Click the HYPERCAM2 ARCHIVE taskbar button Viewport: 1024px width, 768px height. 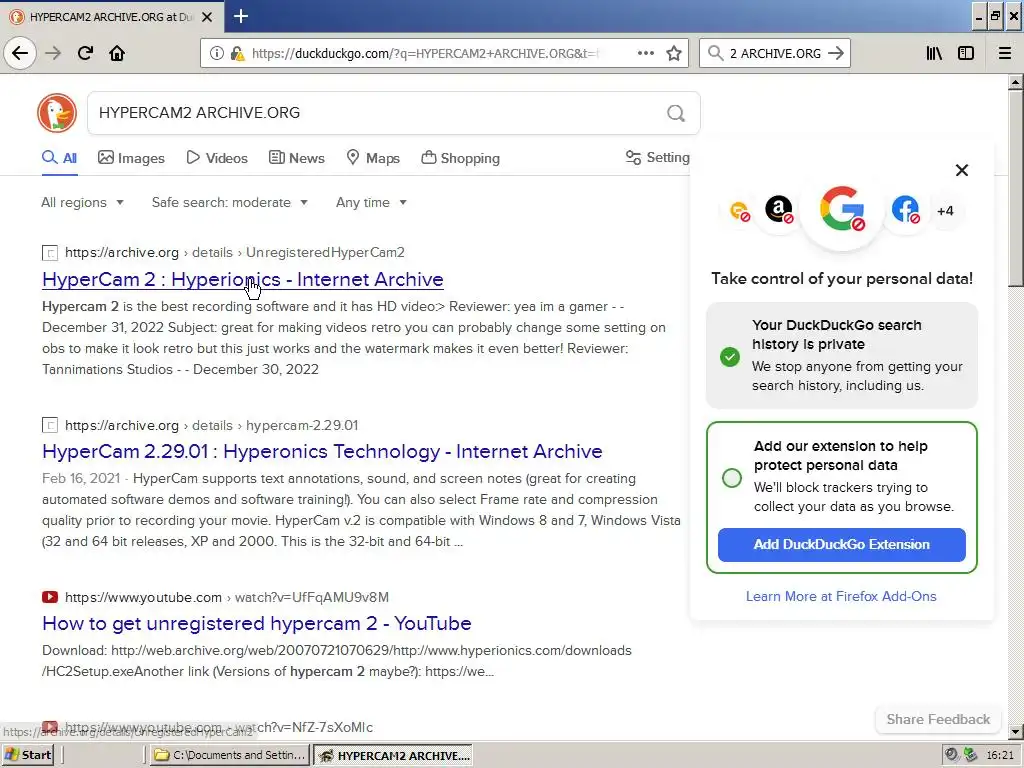(392, 756)
